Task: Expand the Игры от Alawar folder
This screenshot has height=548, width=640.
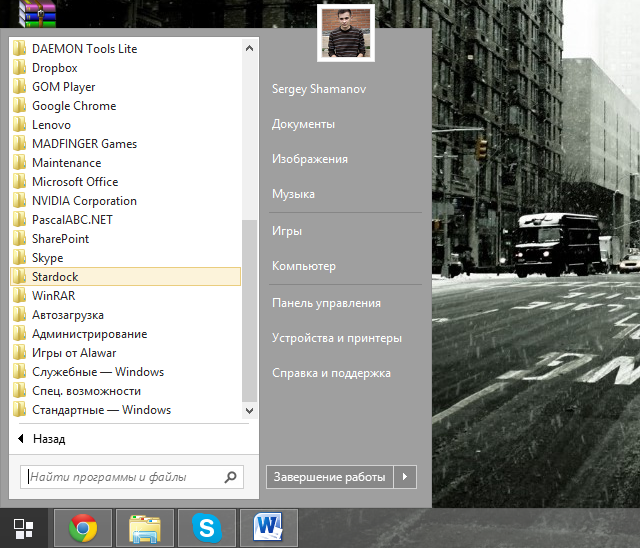Action: [125, 353]
